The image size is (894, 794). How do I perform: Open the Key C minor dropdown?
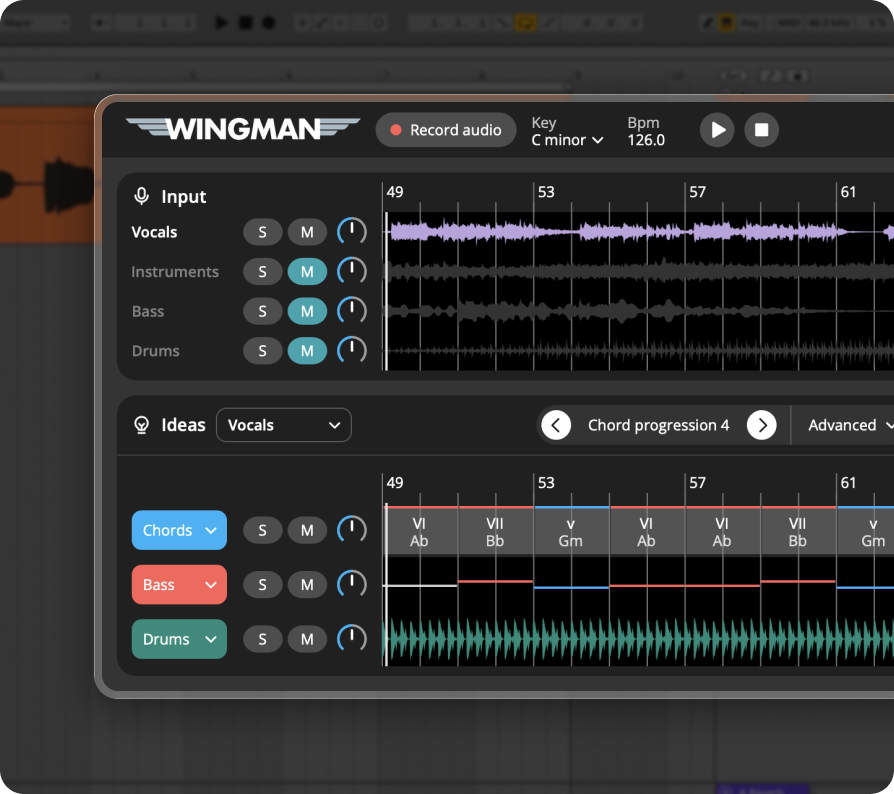pos(567,140)
